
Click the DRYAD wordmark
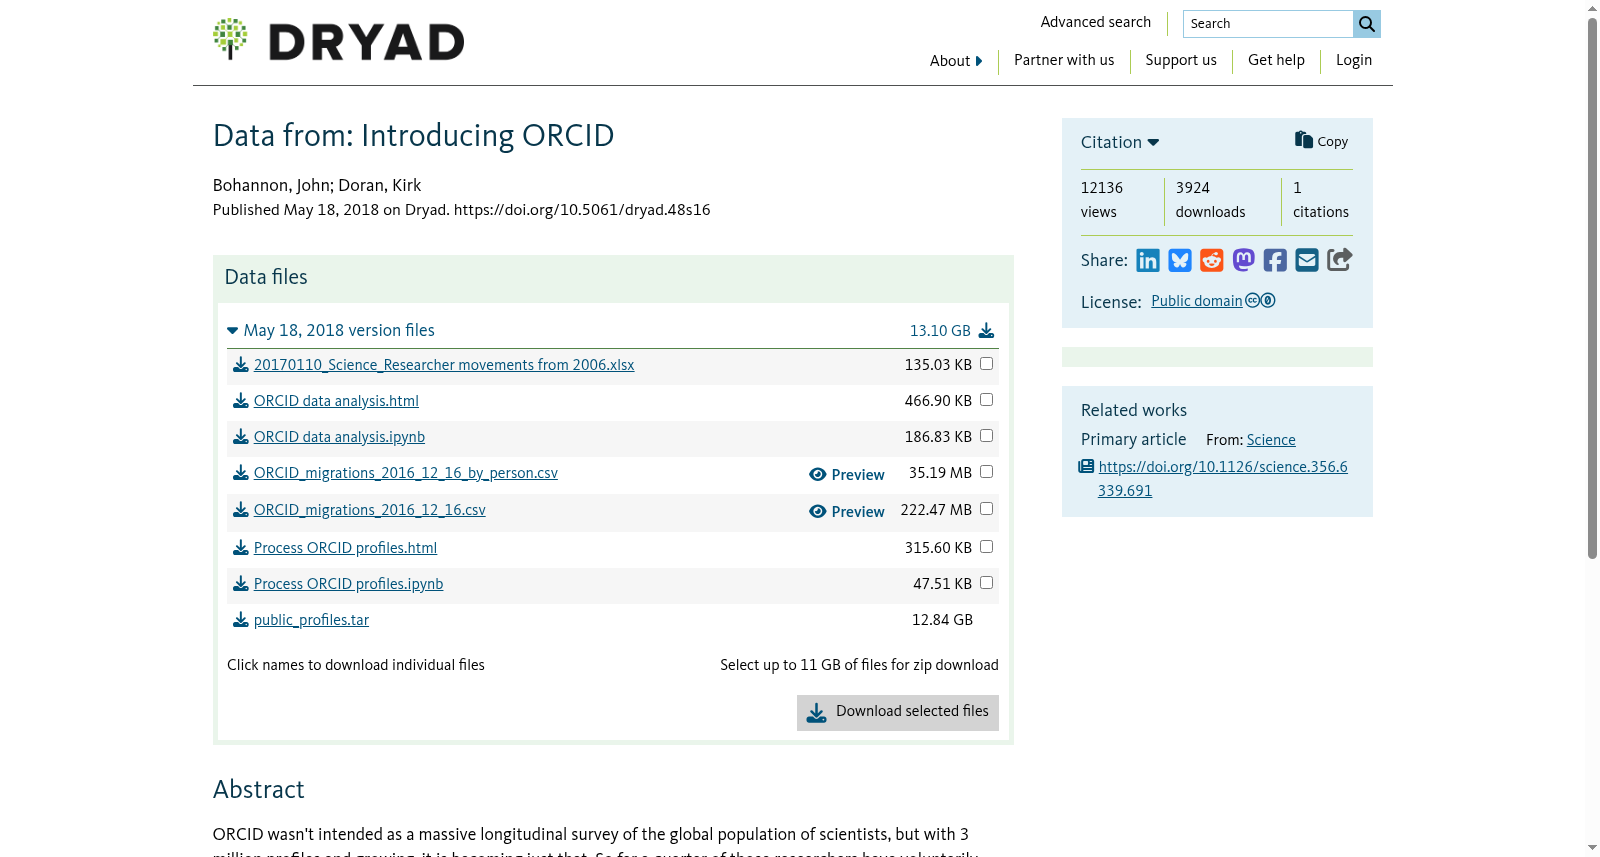click(366, 42)
